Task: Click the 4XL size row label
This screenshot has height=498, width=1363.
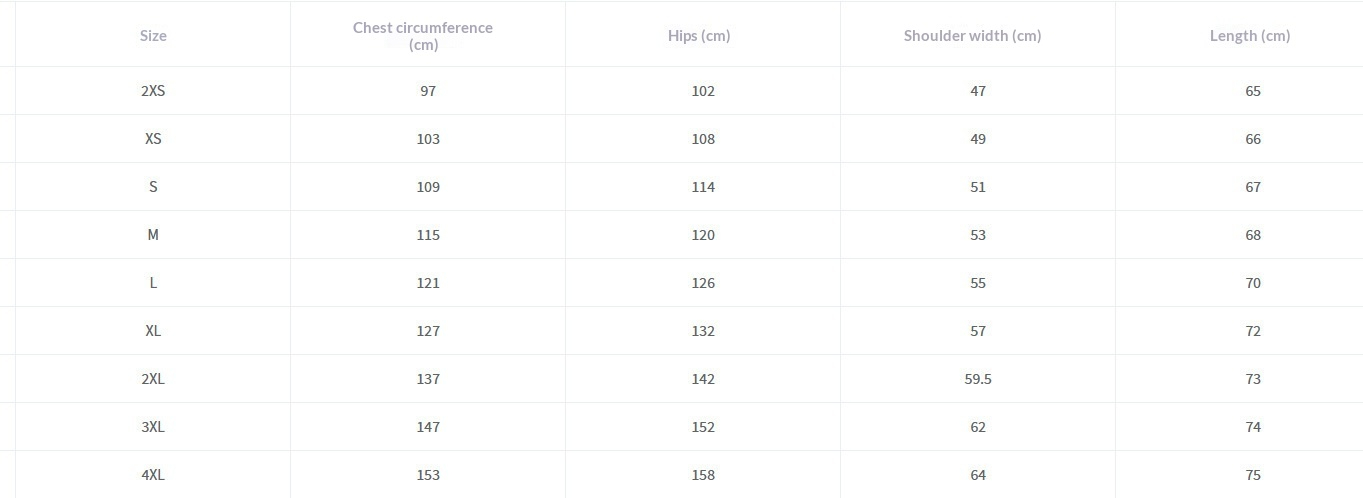Action: coord(153,475)
